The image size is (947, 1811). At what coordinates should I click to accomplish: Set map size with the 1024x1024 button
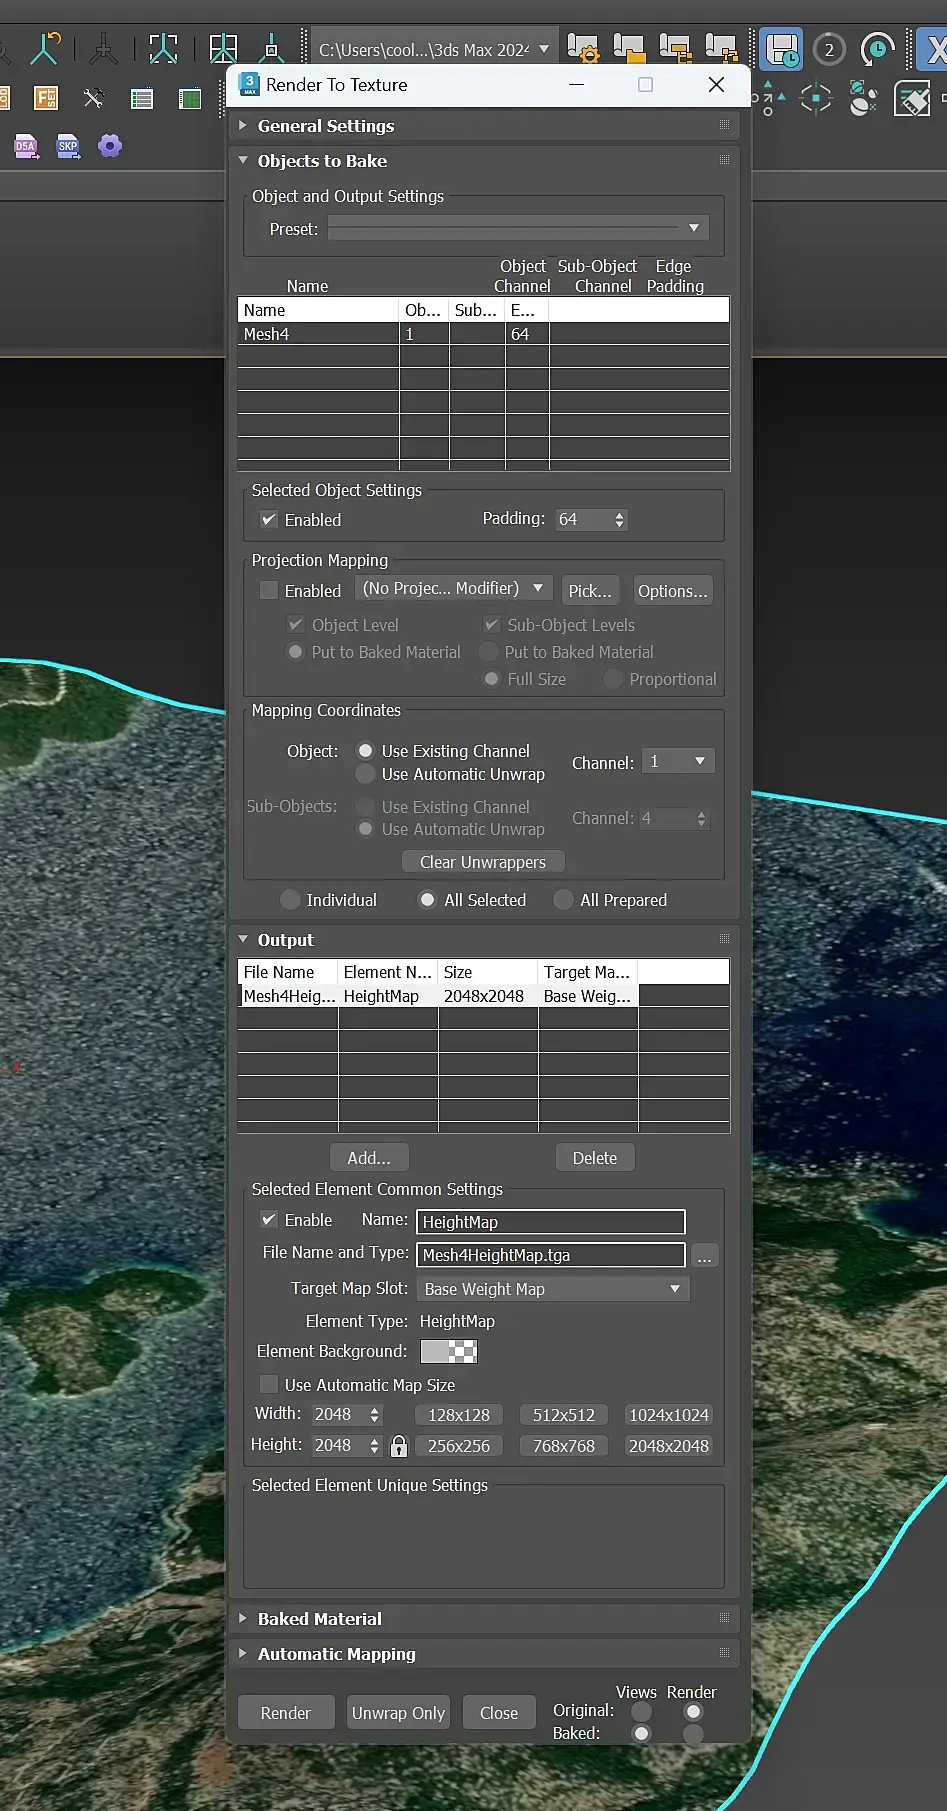coord(669,1415)
